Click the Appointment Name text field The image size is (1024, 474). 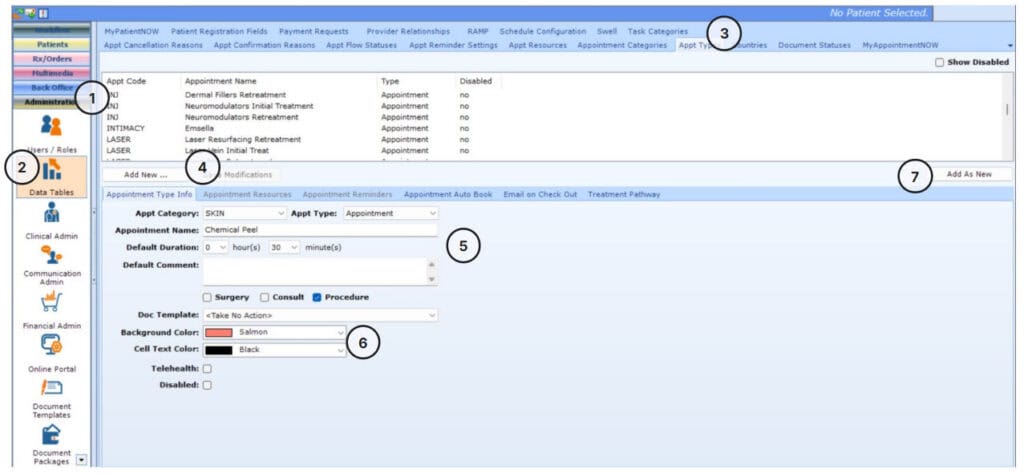point(320,230)
